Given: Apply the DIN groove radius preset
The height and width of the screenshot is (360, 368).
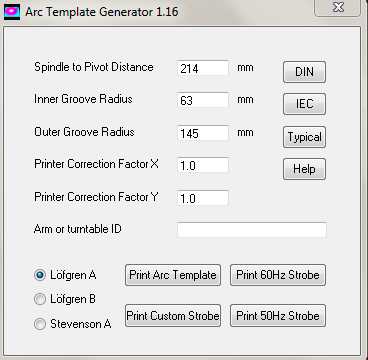Looking at the screenshot, I should pyautogui.click(x=304, y=72).
